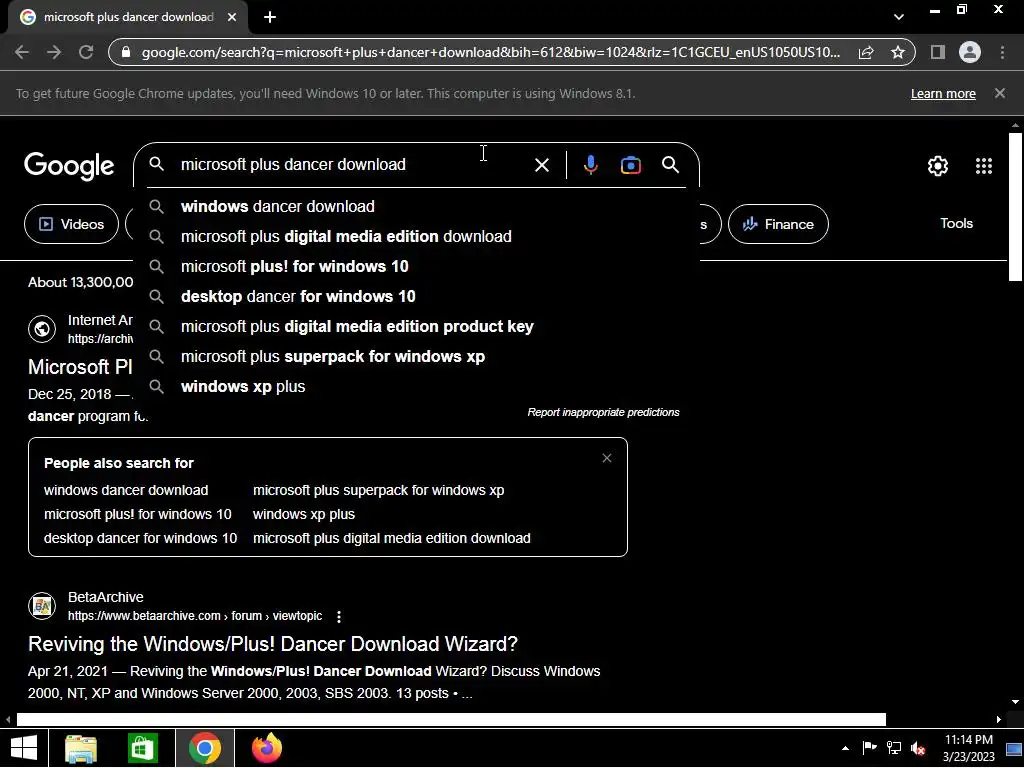1024x768 pixels.
Task: Select suggestion microsoft plus! for windows 10
Action: tap(416, 266)
